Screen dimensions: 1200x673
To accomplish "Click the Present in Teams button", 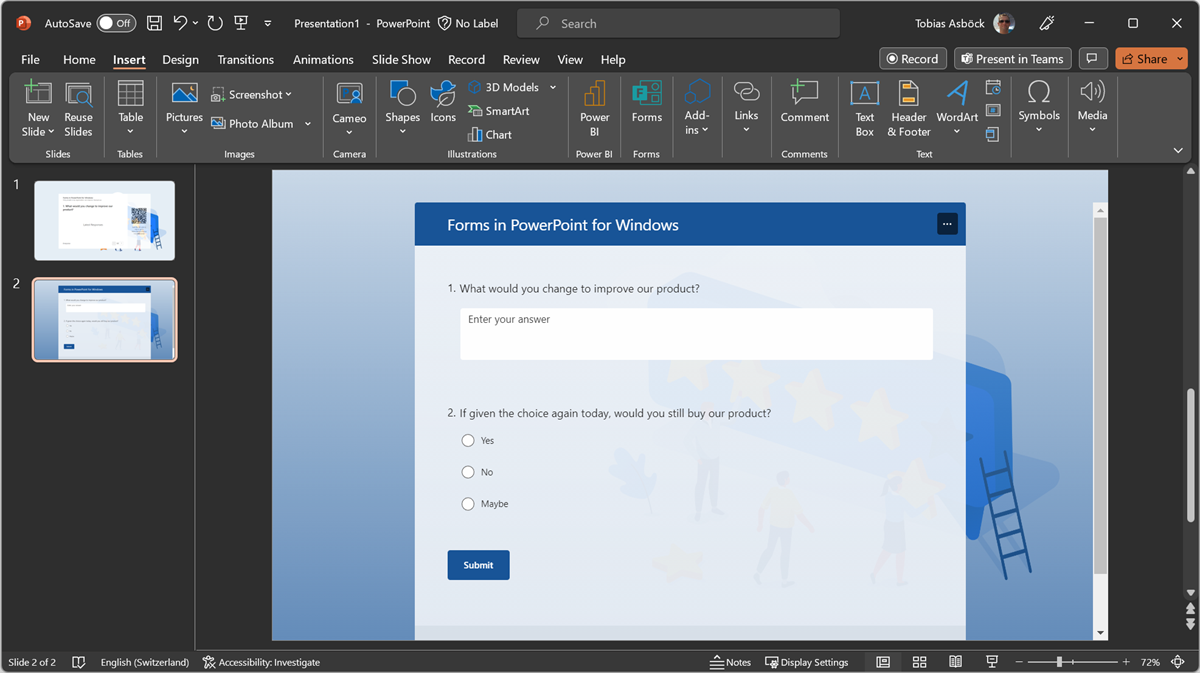I will pyautogui.click(x=1012, y=58).
